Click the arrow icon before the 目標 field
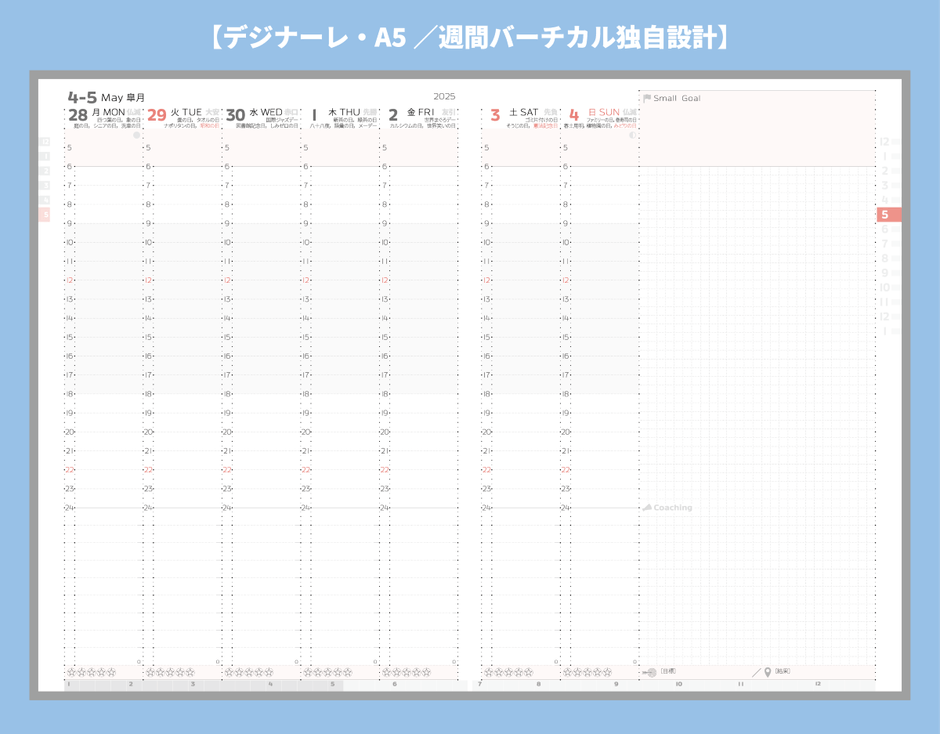 pyautogui.click(x=644, y=673)
